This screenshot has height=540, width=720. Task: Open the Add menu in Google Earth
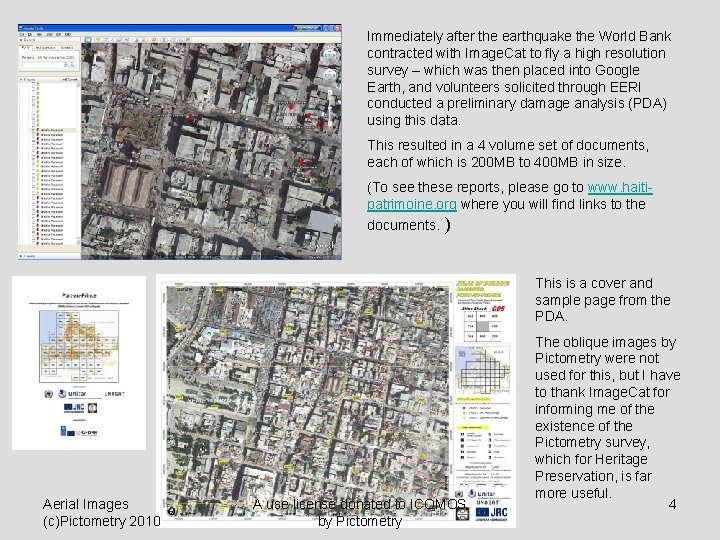click(x=58, y=34)
